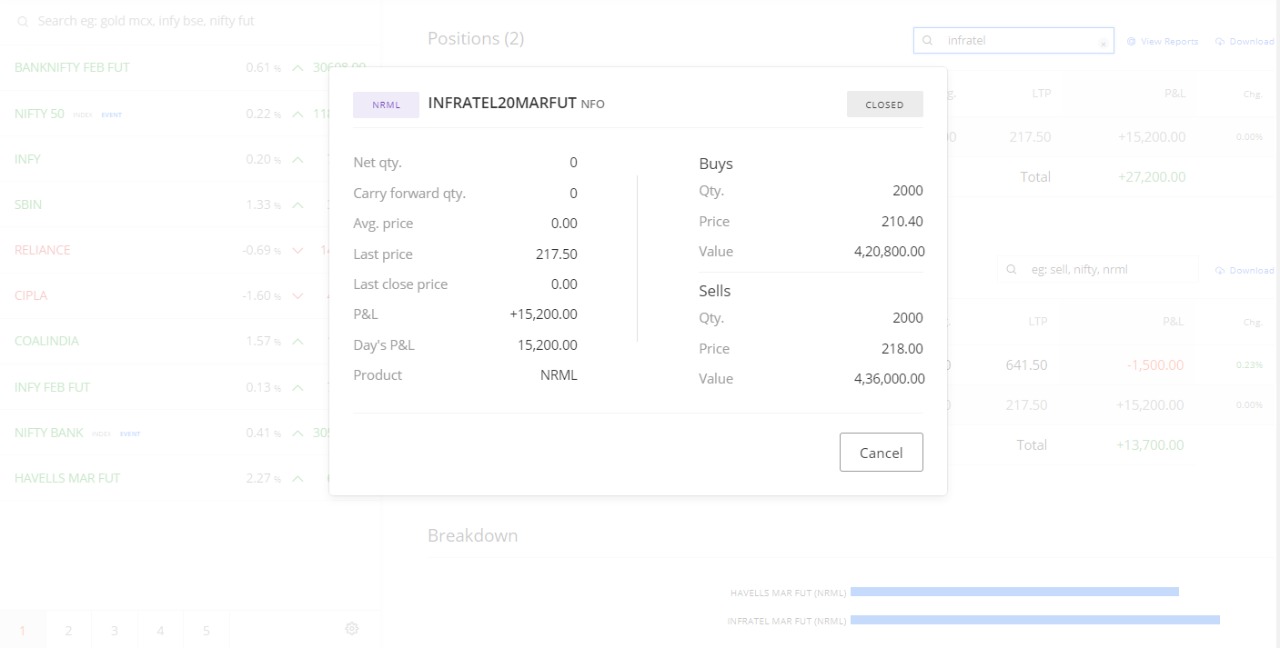This screenshot has height=648, width=1280.
Task: Click the up arrow beside COALINDIA
Action: pyautogui.click(x=297, y=342)
